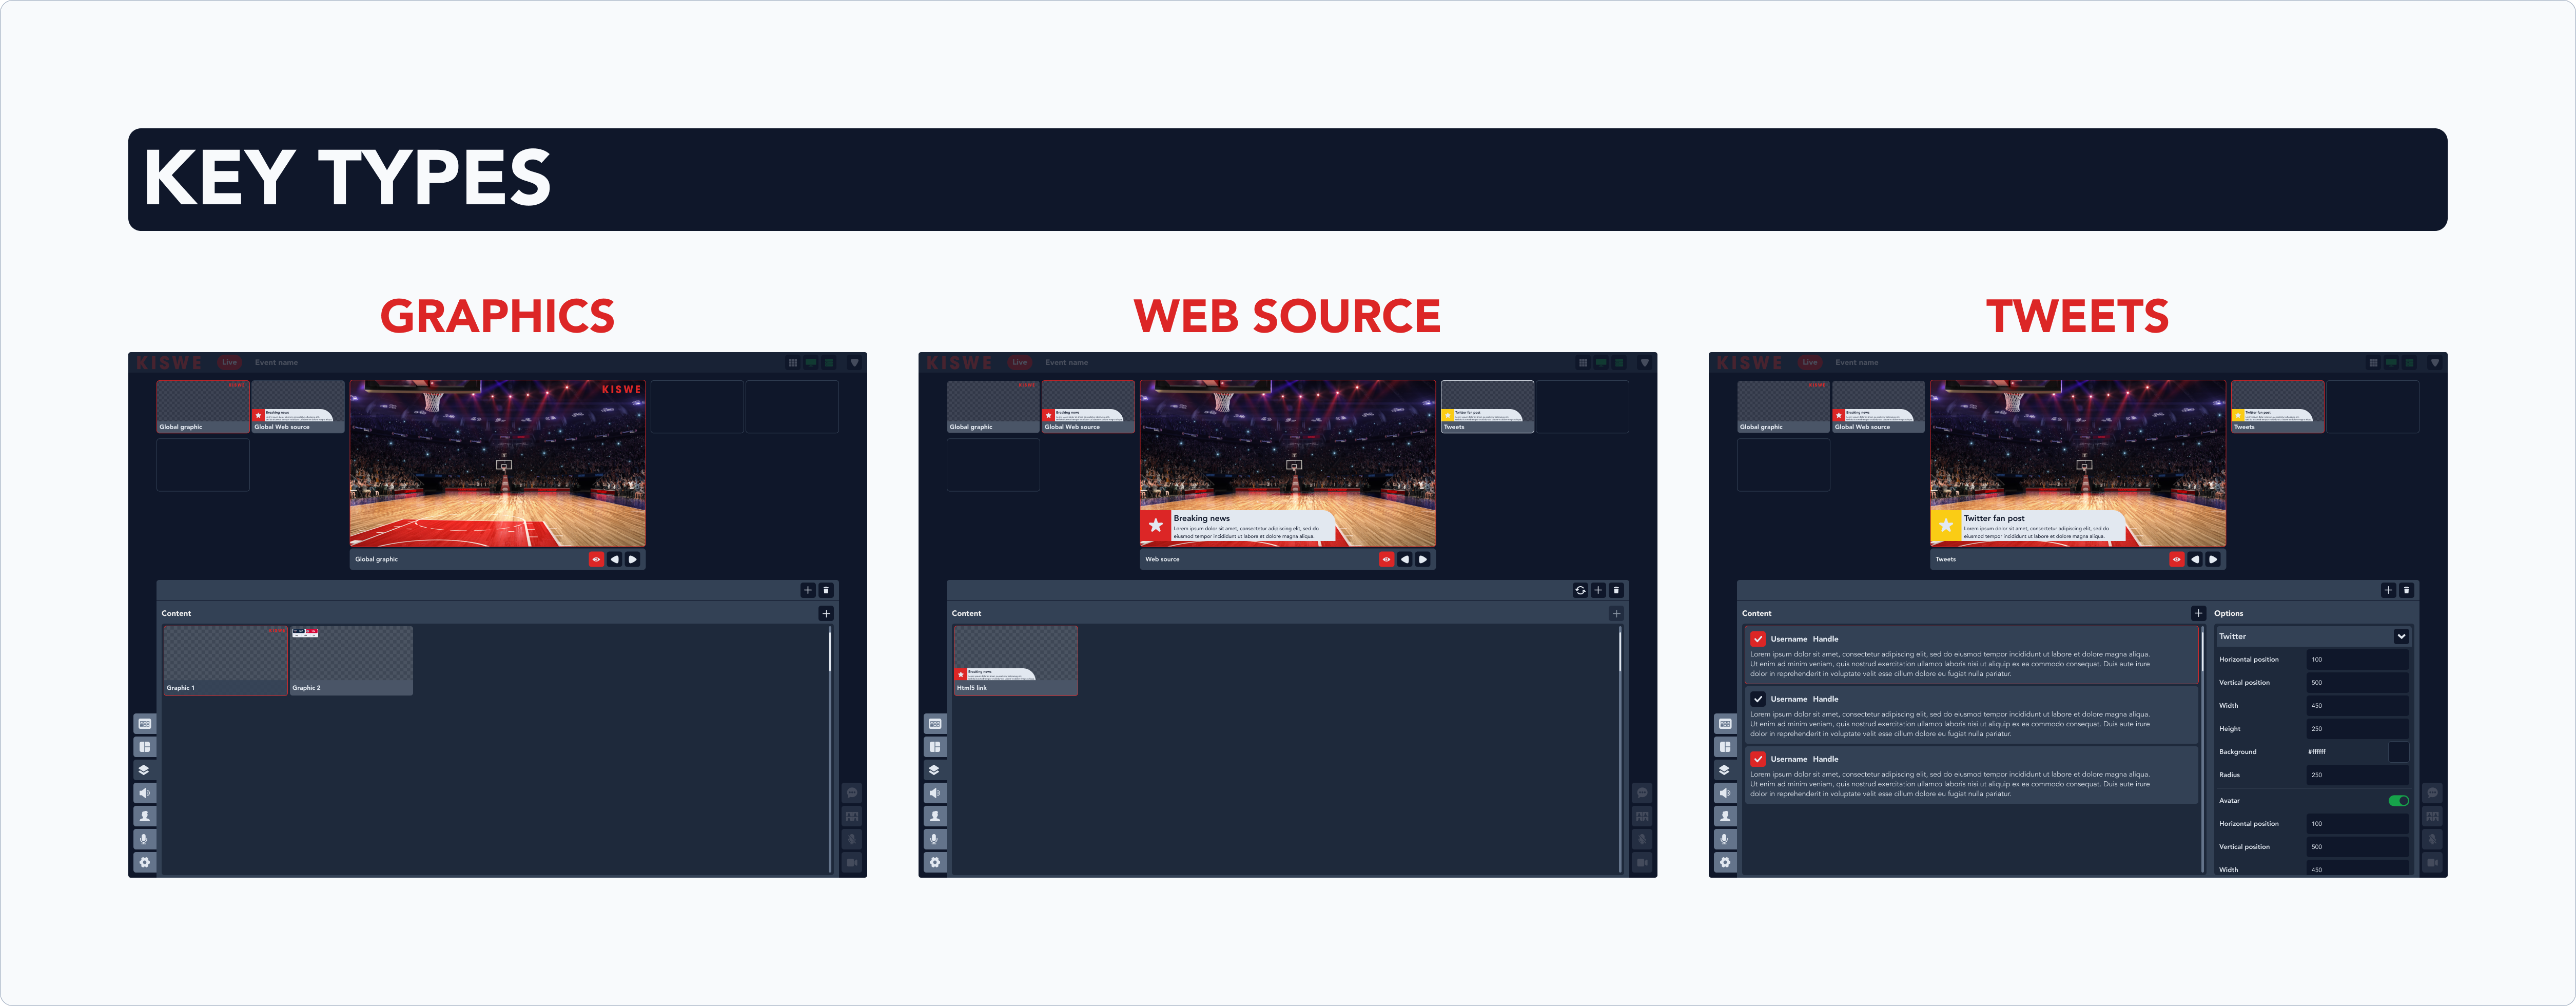This screenshot has height=1006, width=2576.
Task: Click Live button in Web Source mockup header
Action: (x=1019, y=362)
